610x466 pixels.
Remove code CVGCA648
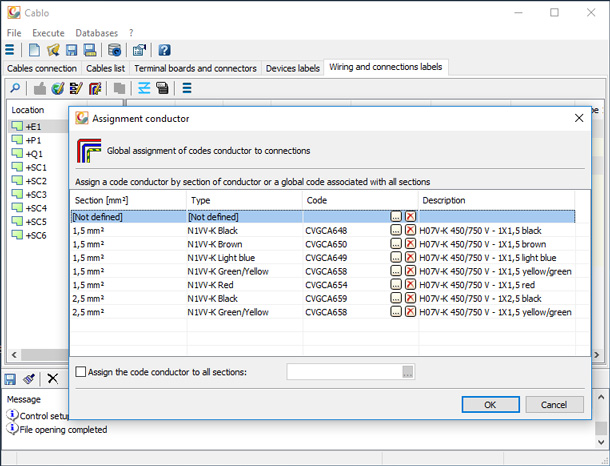(410, 230)
